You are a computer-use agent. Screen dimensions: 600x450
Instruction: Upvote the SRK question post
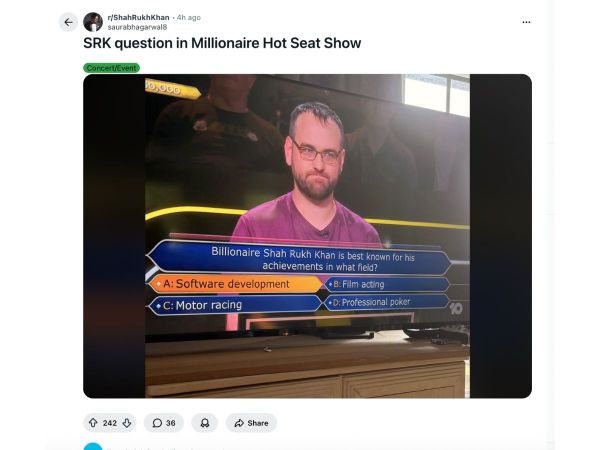[x=93, y=423]
